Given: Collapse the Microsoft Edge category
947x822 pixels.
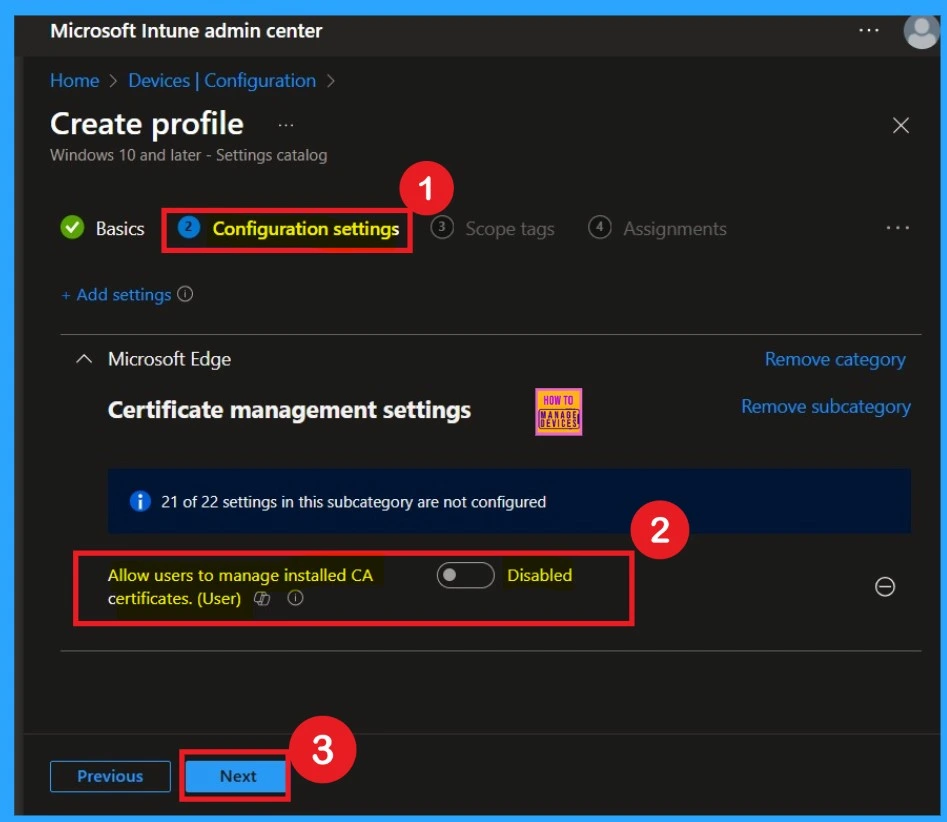Looking at the screenshot, I should tap(84, 359).
